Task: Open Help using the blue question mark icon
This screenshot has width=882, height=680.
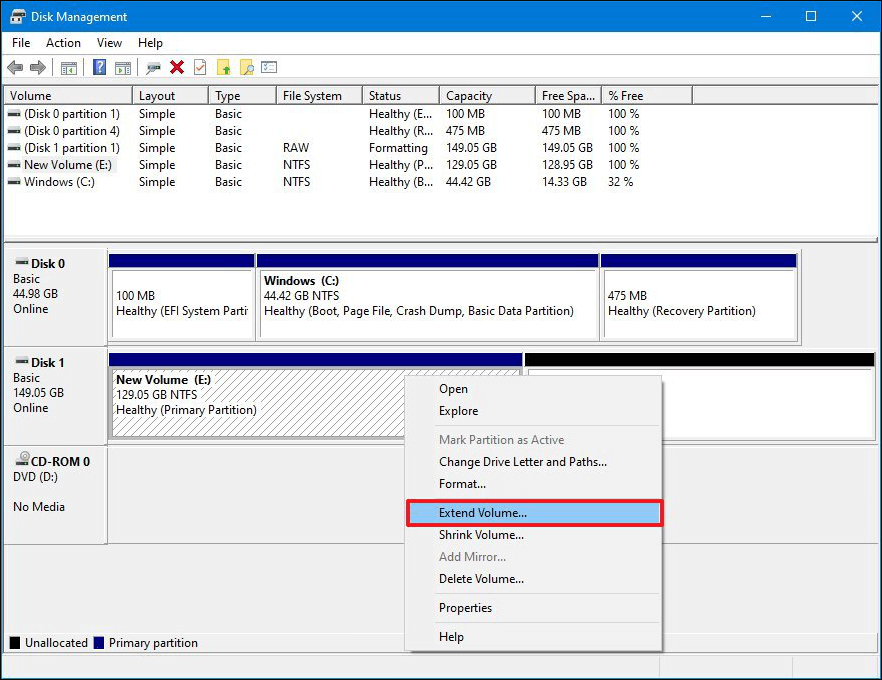Action: pos(97,67)
